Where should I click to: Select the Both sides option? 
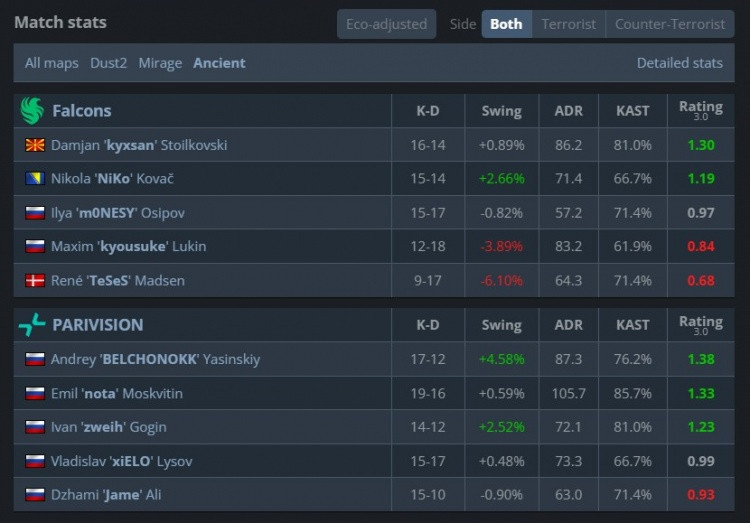pyautogui.click(x=506, y=24)
